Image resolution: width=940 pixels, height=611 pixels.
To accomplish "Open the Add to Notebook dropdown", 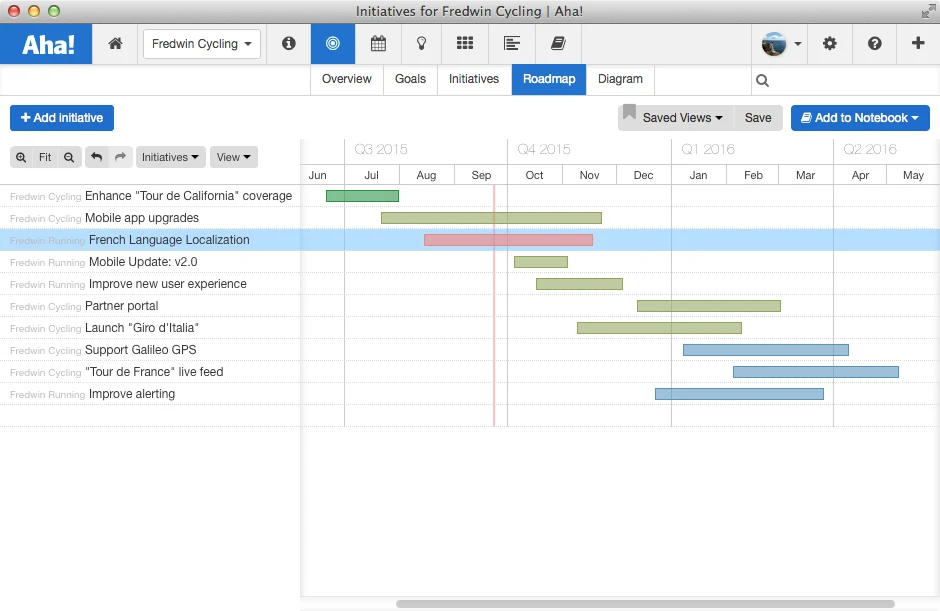I will [860, 118].
